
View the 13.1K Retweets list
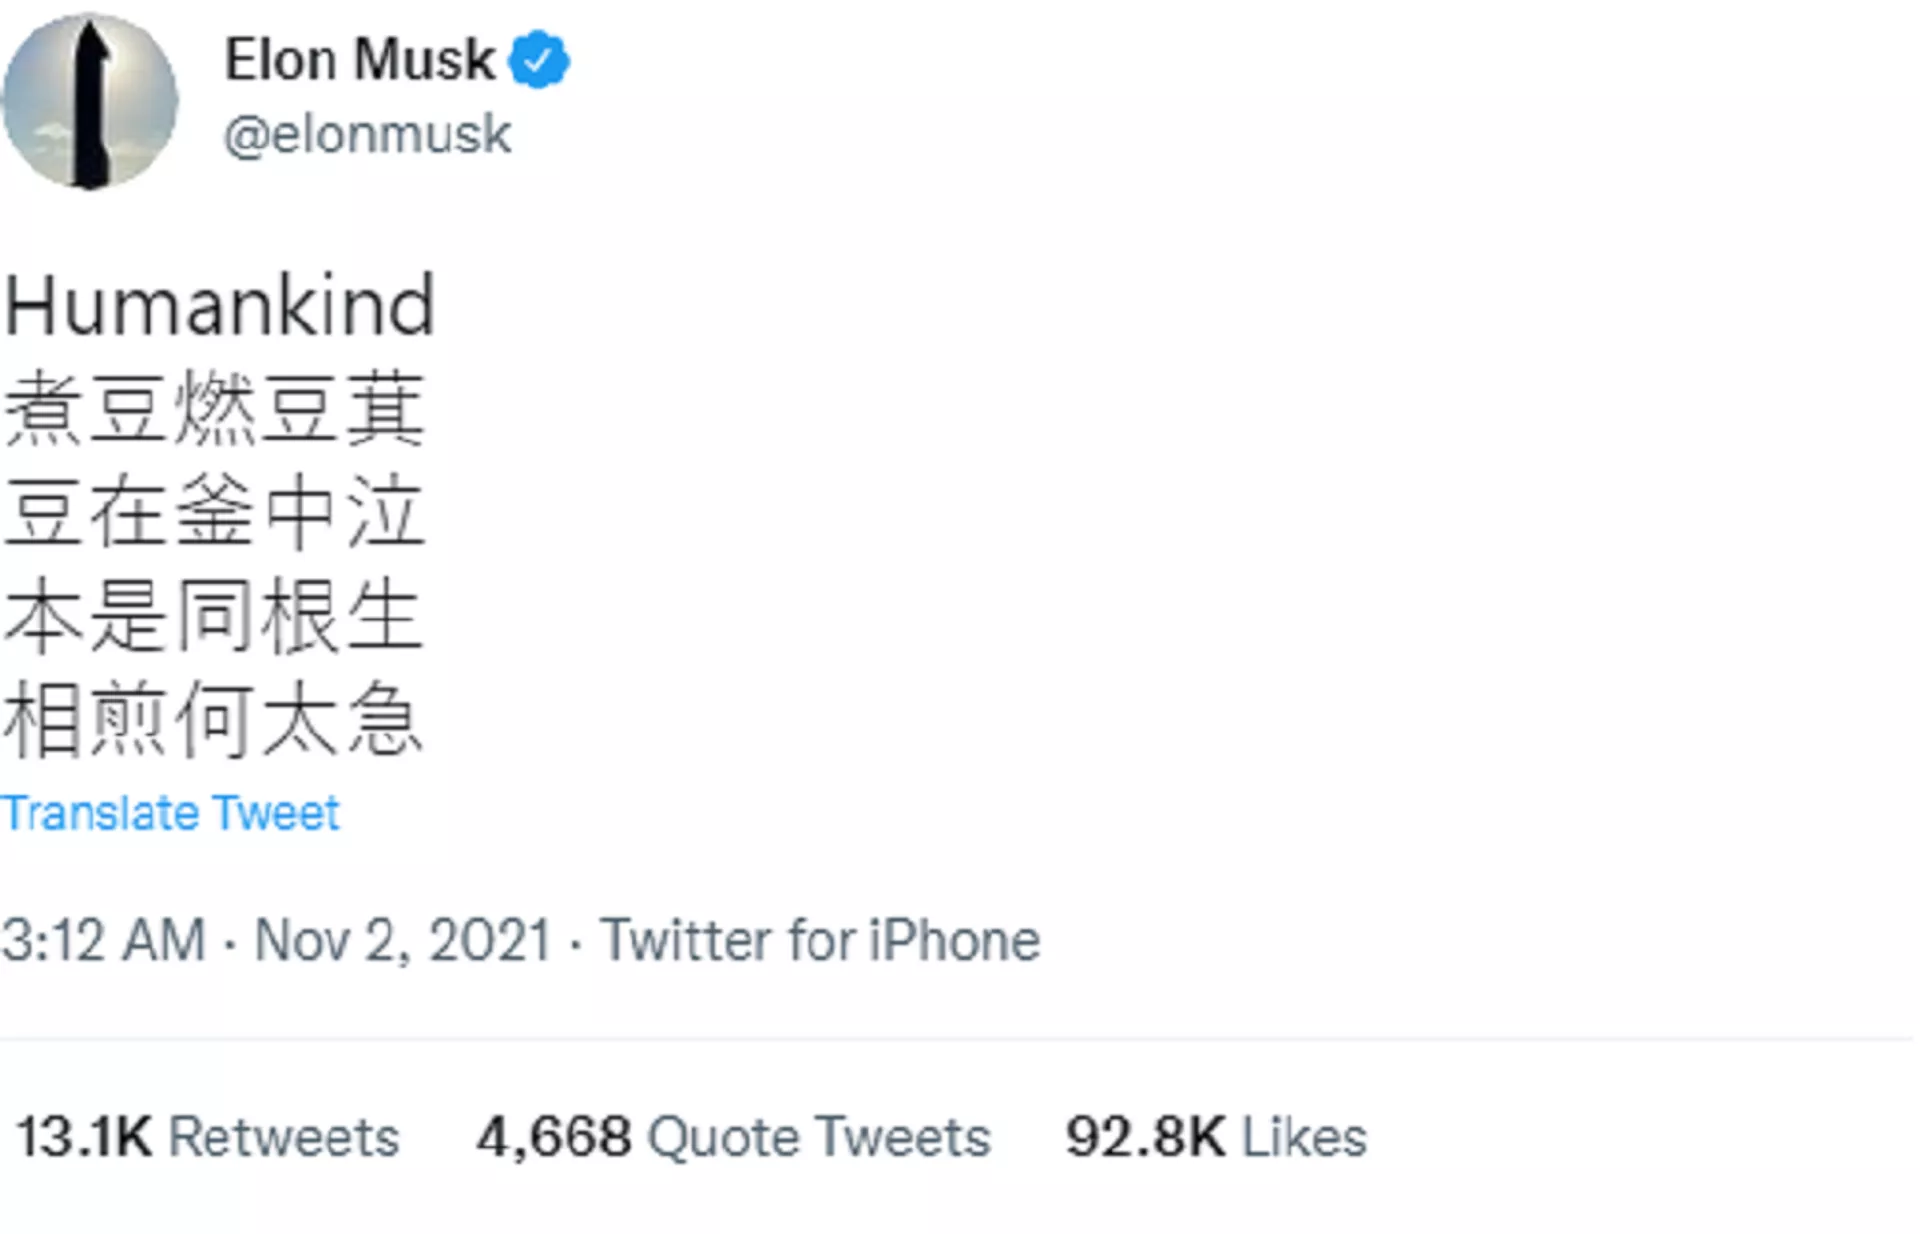[x=208, y=1137]
